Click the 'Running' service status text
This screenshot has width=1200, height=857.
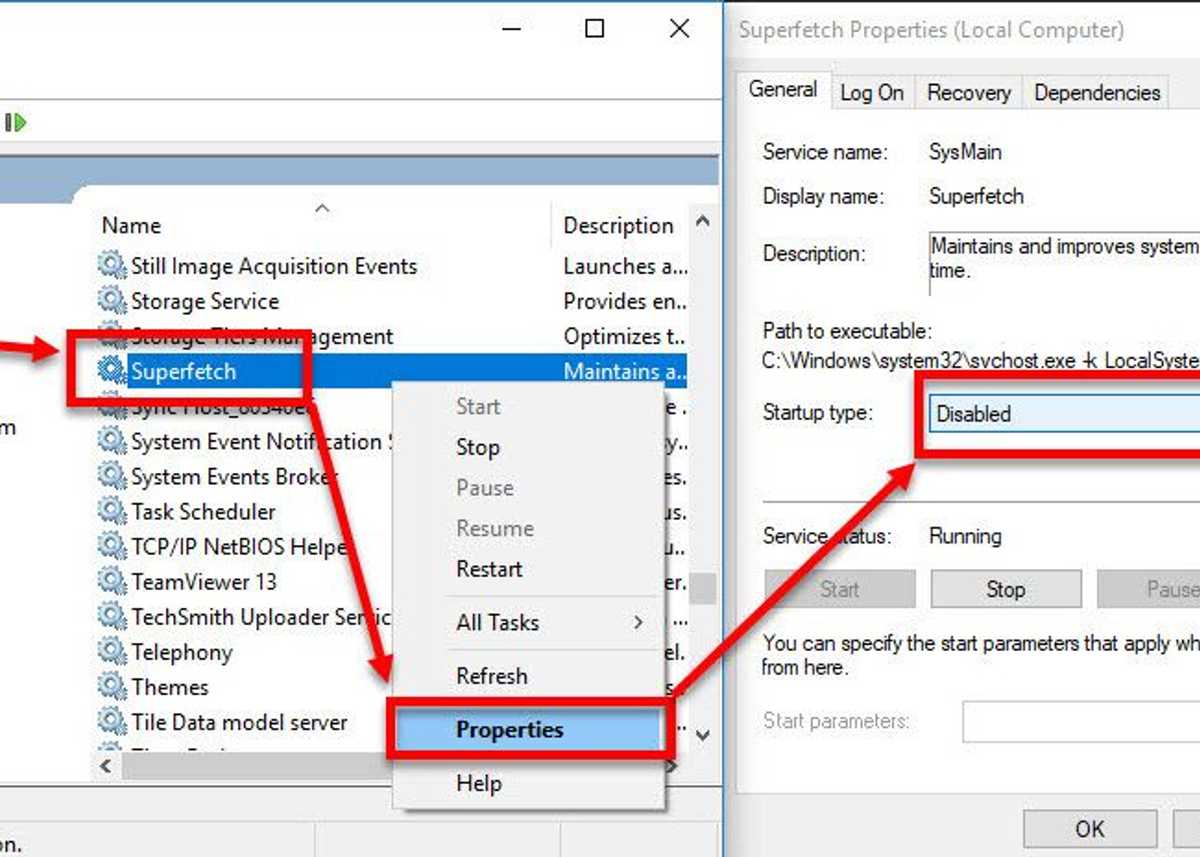pyautogui.click(x=965, y=536)
